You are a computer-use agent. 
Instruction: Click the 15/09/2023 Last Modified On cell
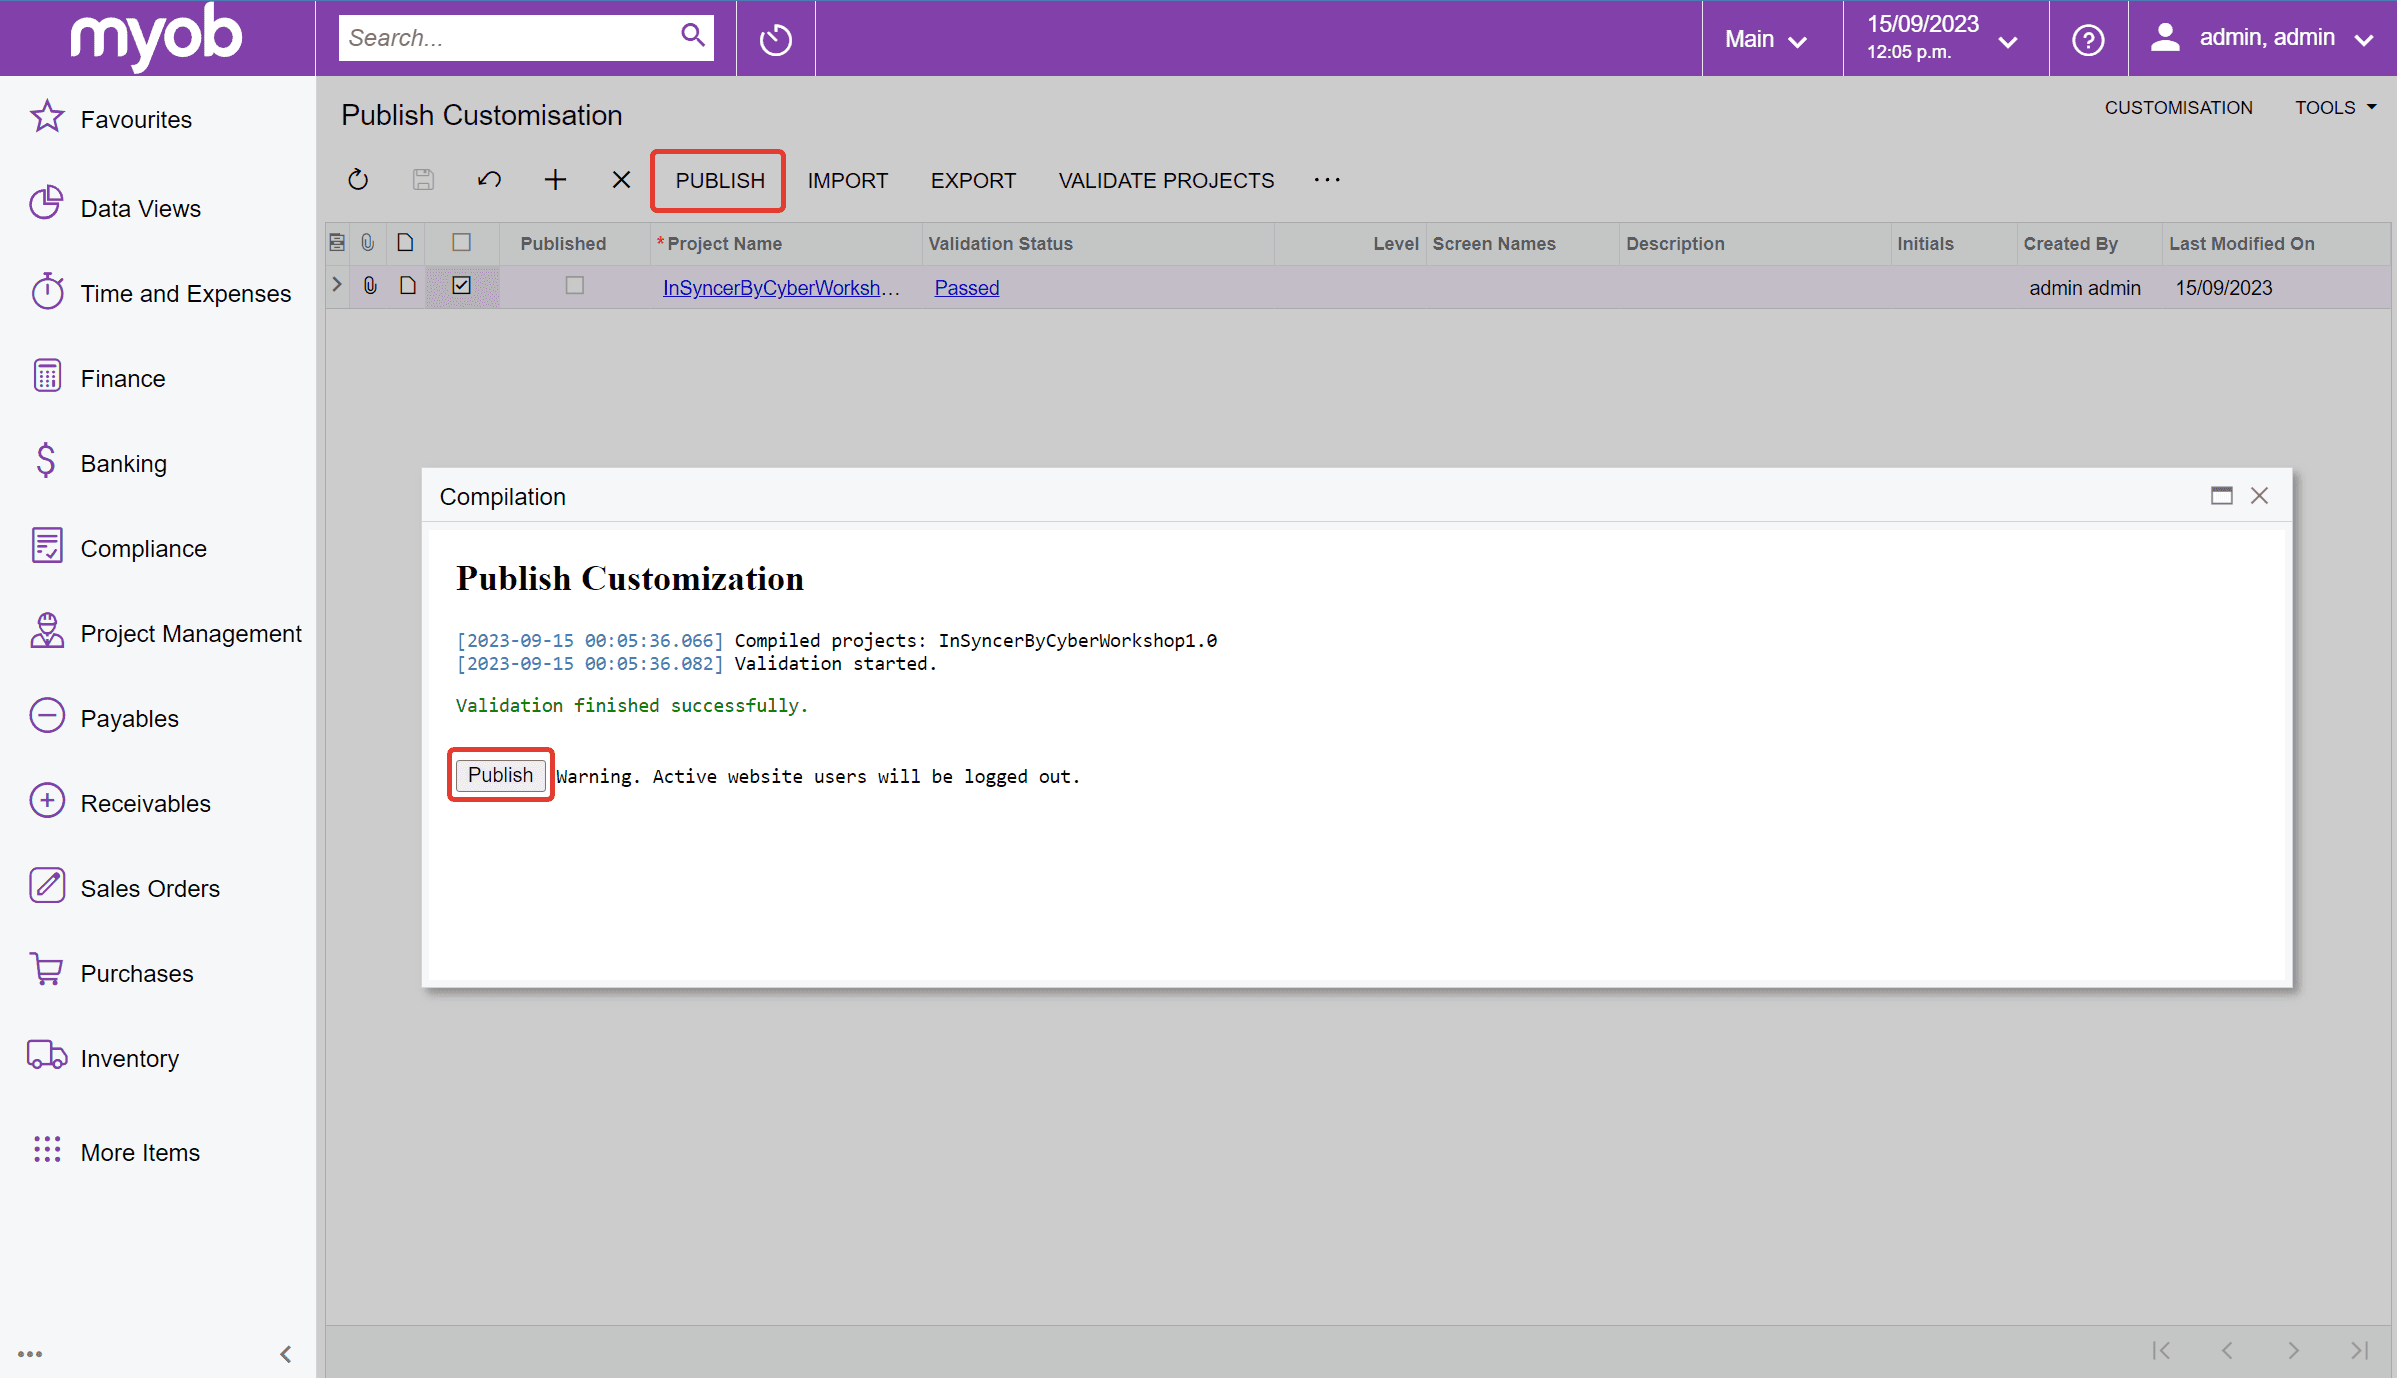(2223, 287)
